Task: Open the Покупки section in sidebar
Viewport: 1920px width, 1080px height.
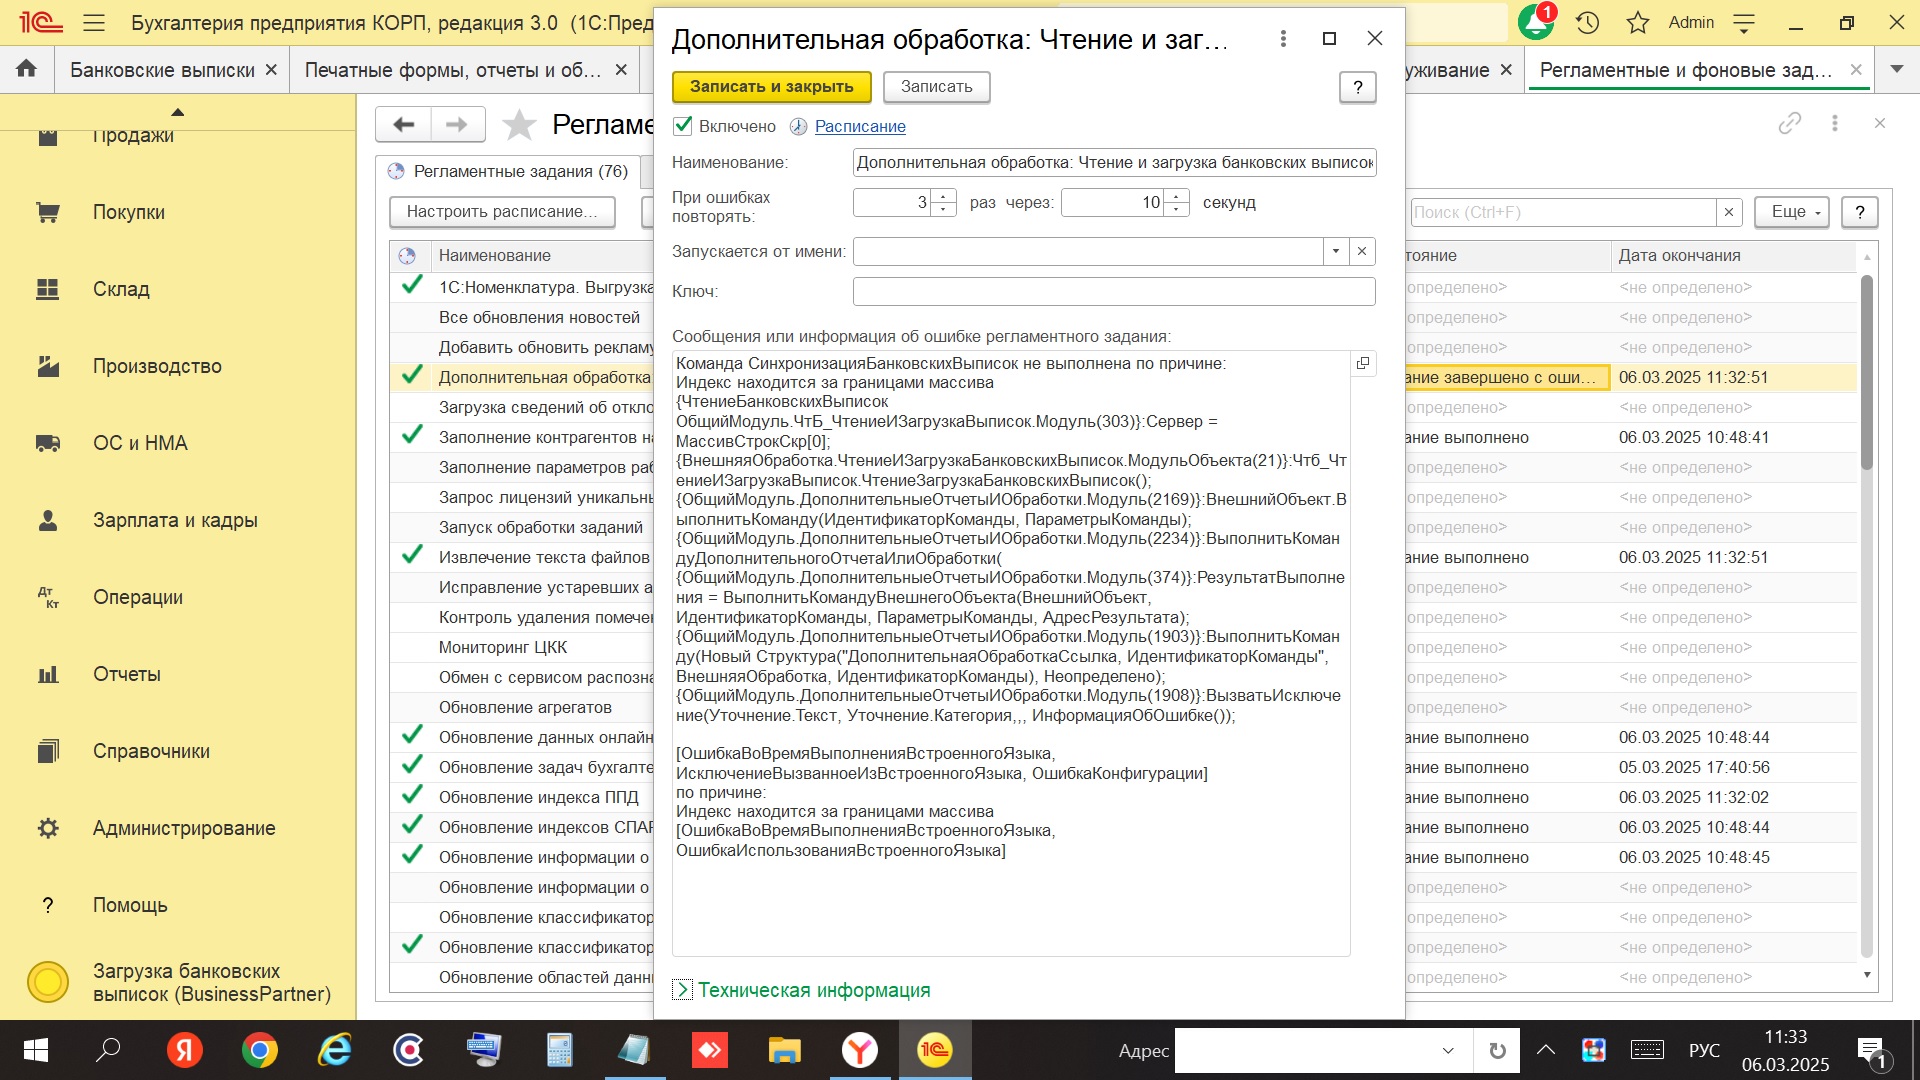Action: (x=128, y=212)
